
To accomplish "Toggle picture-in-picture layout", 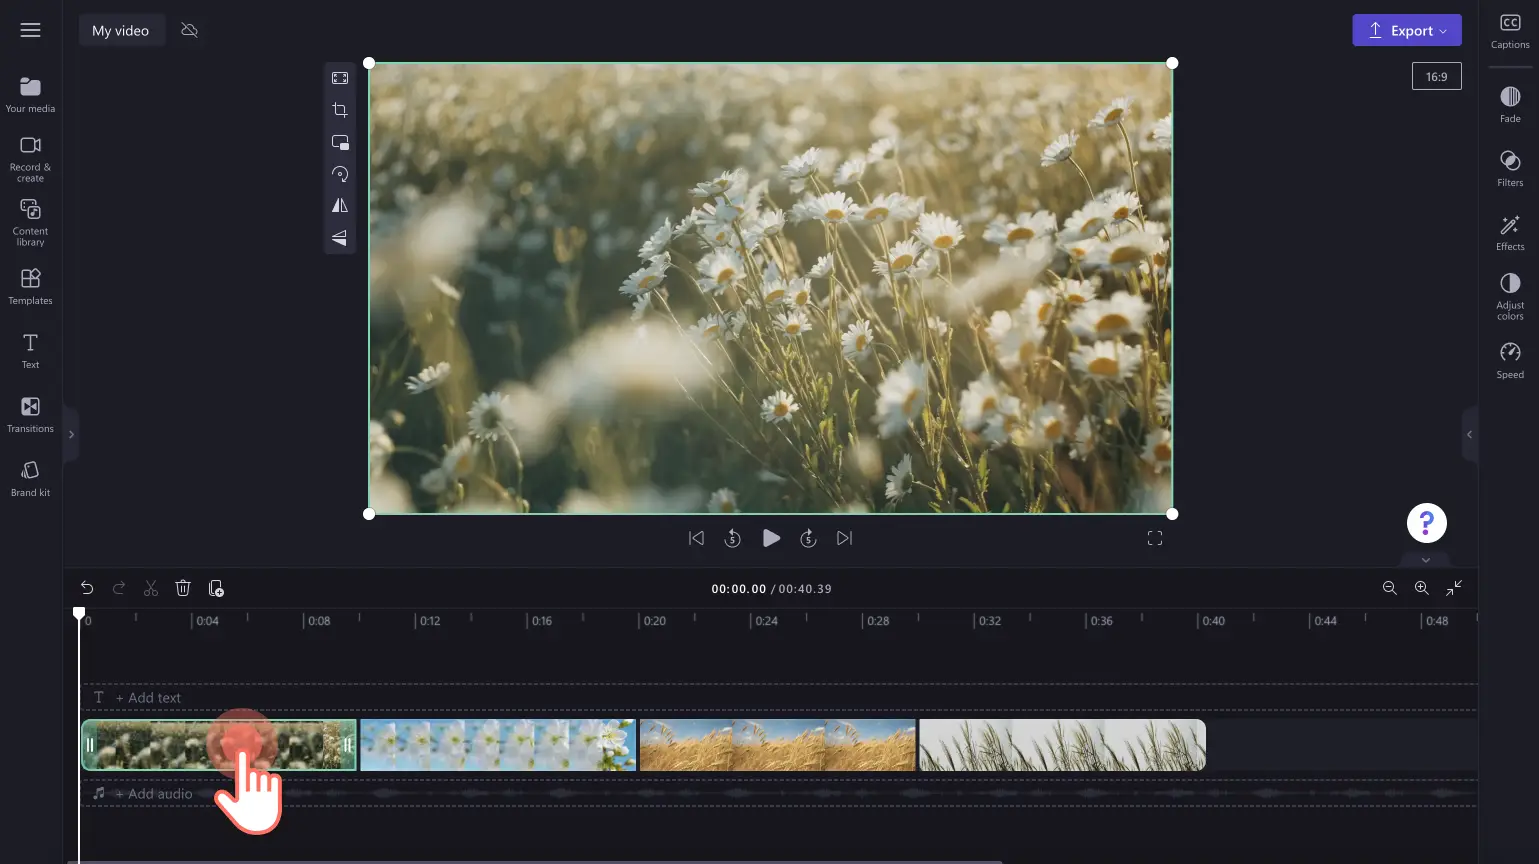I will tap(340, 142).
